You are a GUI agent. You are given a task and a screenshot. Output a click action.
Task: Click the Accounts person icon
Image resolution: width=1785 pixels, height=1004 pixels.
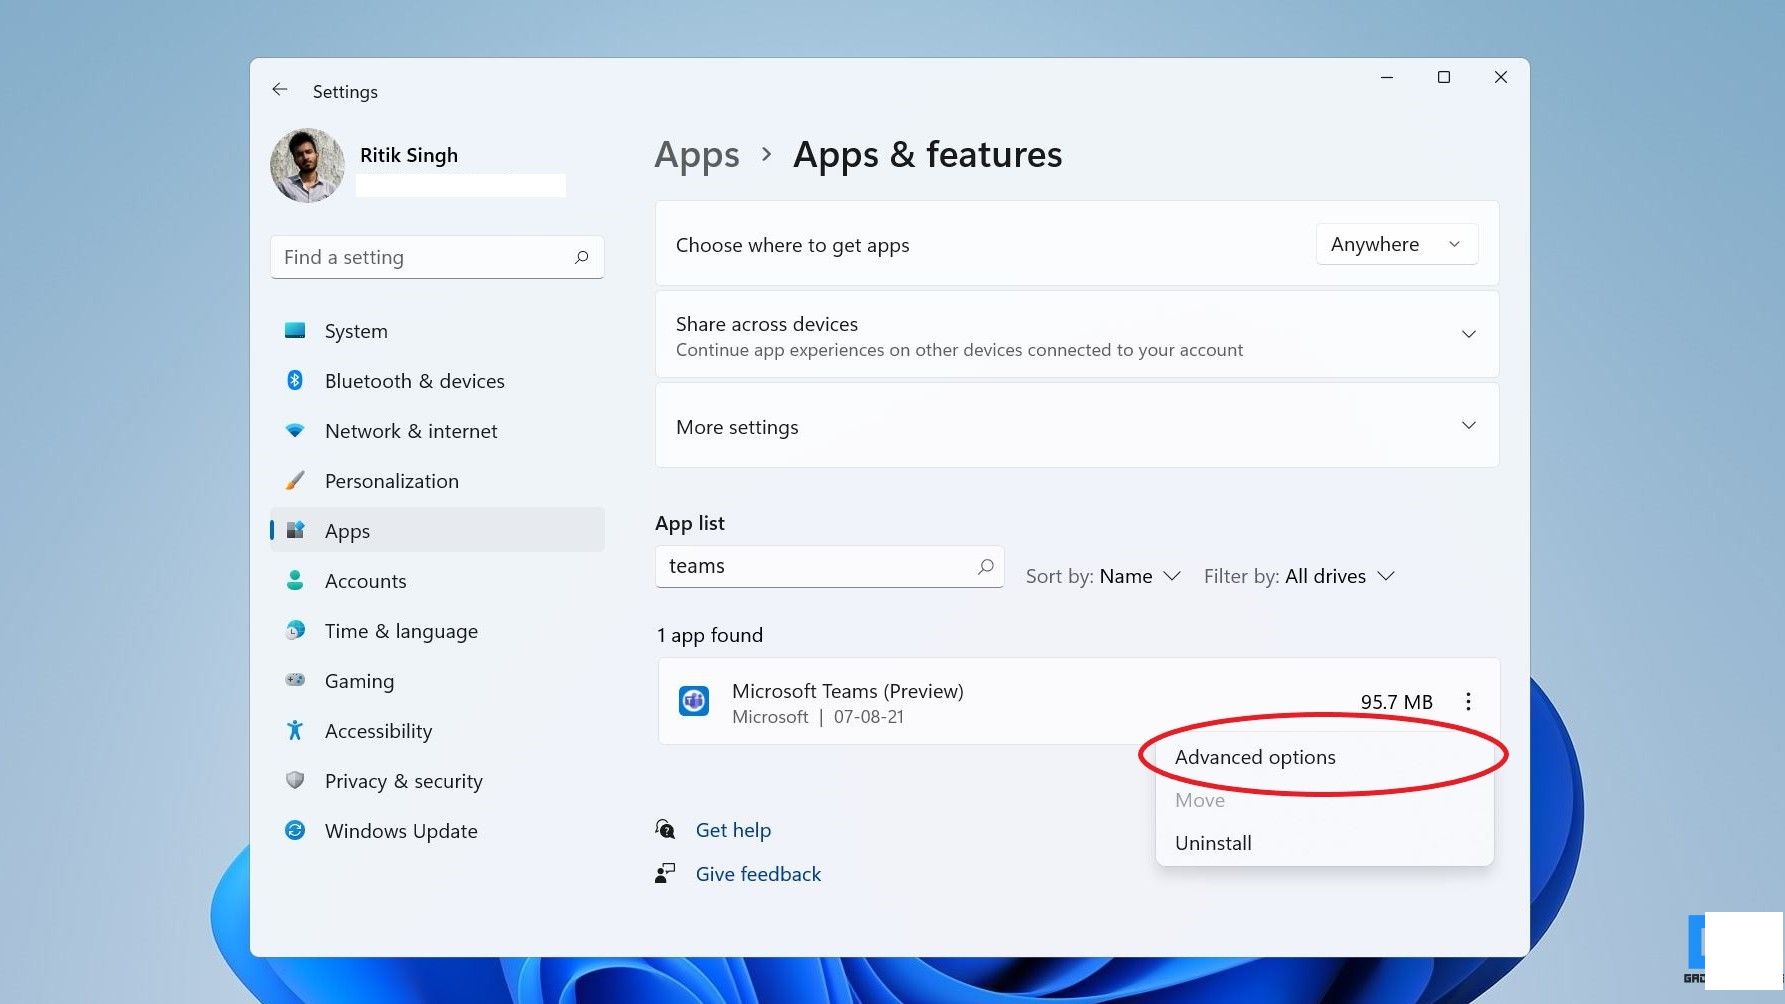295,580
